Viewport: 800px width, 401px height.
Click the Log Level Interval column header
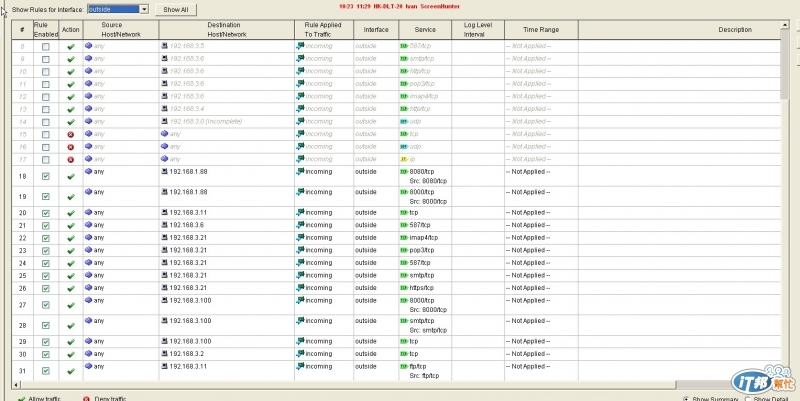click(x=478, y=30)
